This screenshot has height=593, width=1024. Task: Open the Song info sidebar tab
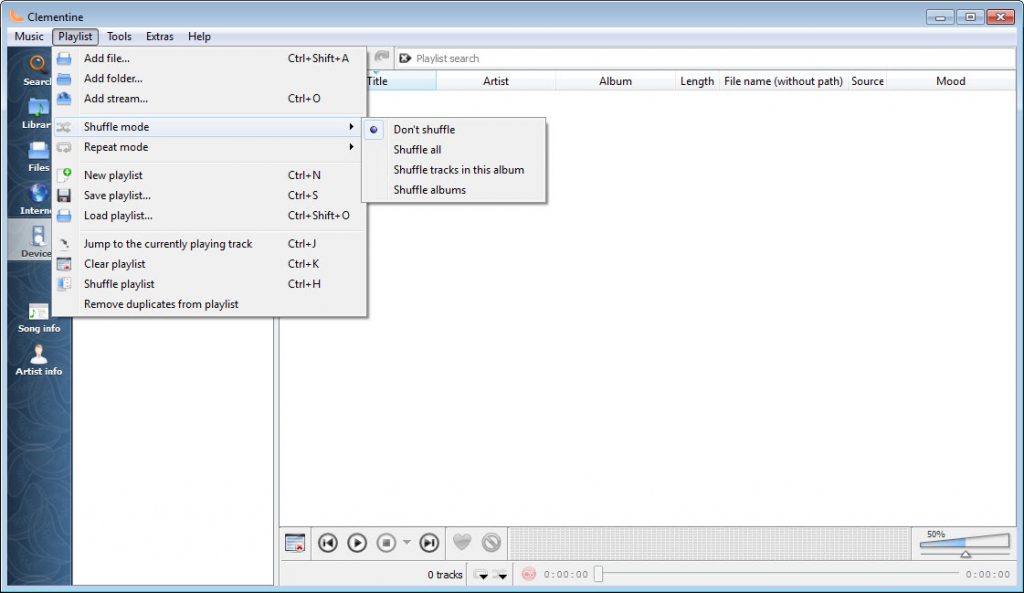(39, 319)
